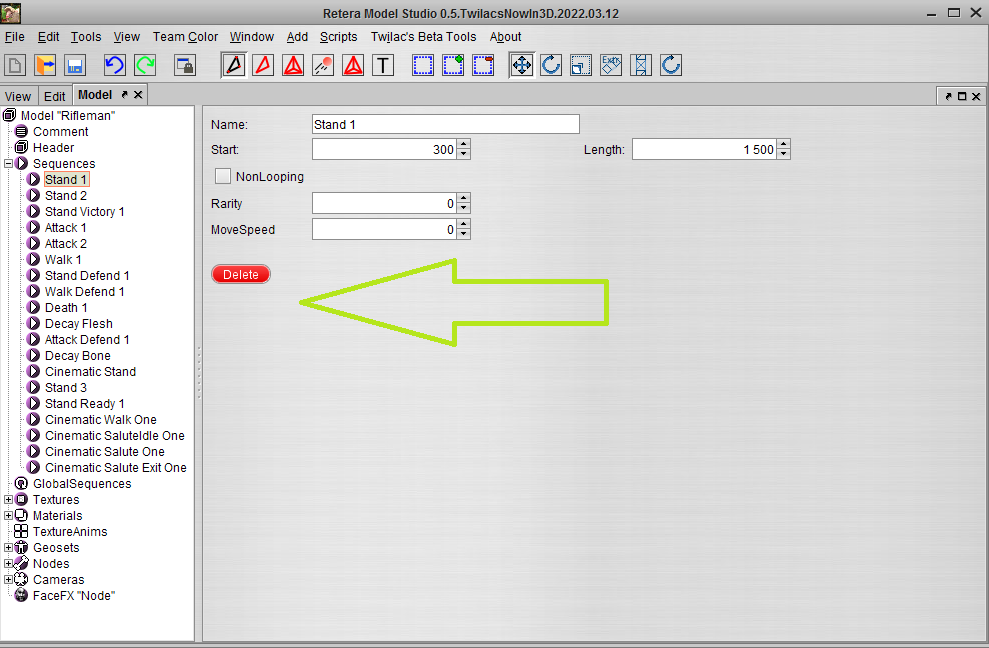
Task: Click the Start value field
Action: pyautogui.click(x=384, y=150)
